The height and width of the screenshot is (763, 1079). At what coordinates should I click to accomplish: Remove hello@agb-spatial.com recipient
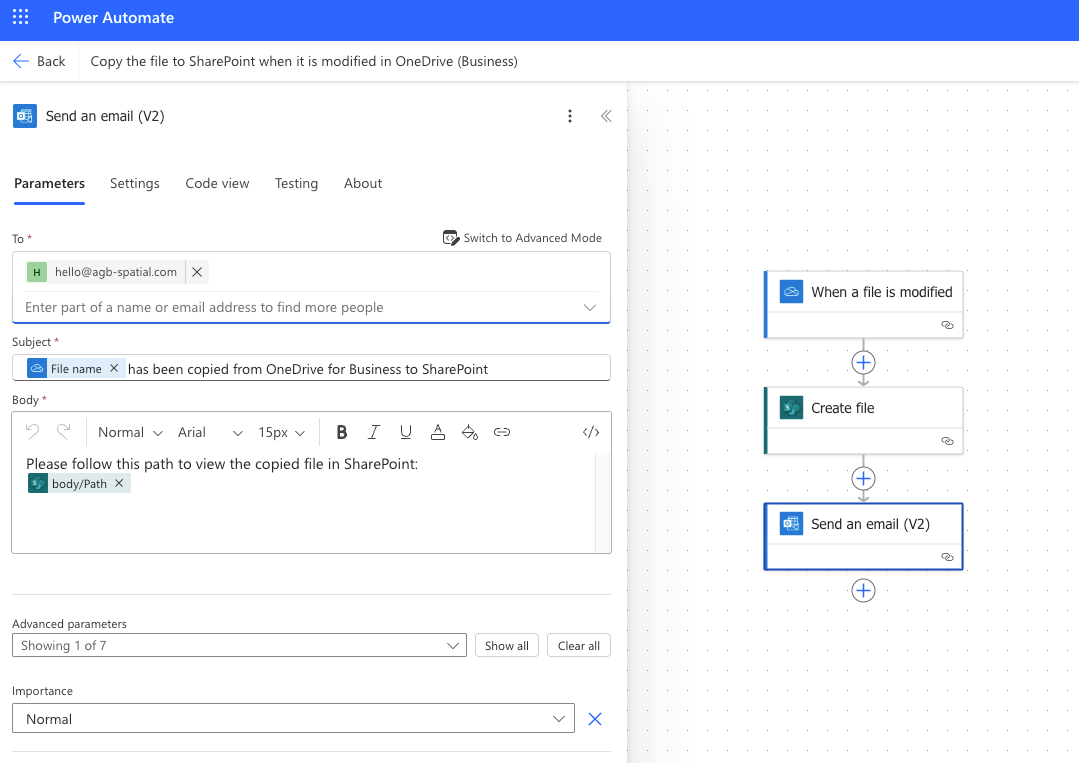[x=197, y=272]
